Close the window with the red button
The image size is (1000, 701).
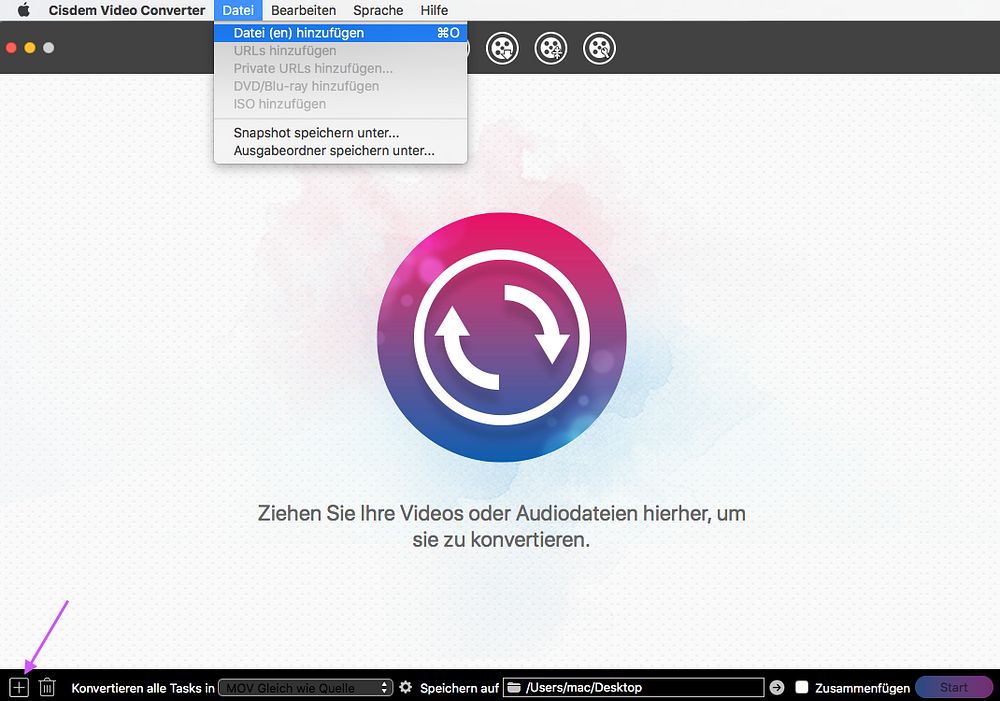coord(11,48)
